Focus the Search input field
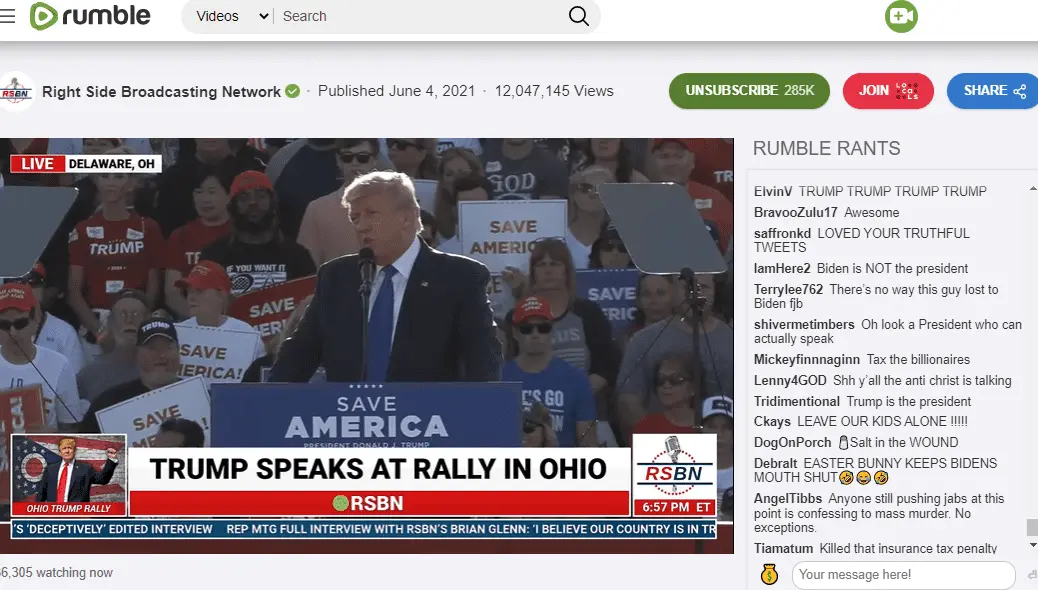The width and height of the screenshot is (1038, 590). click(420, 16)
